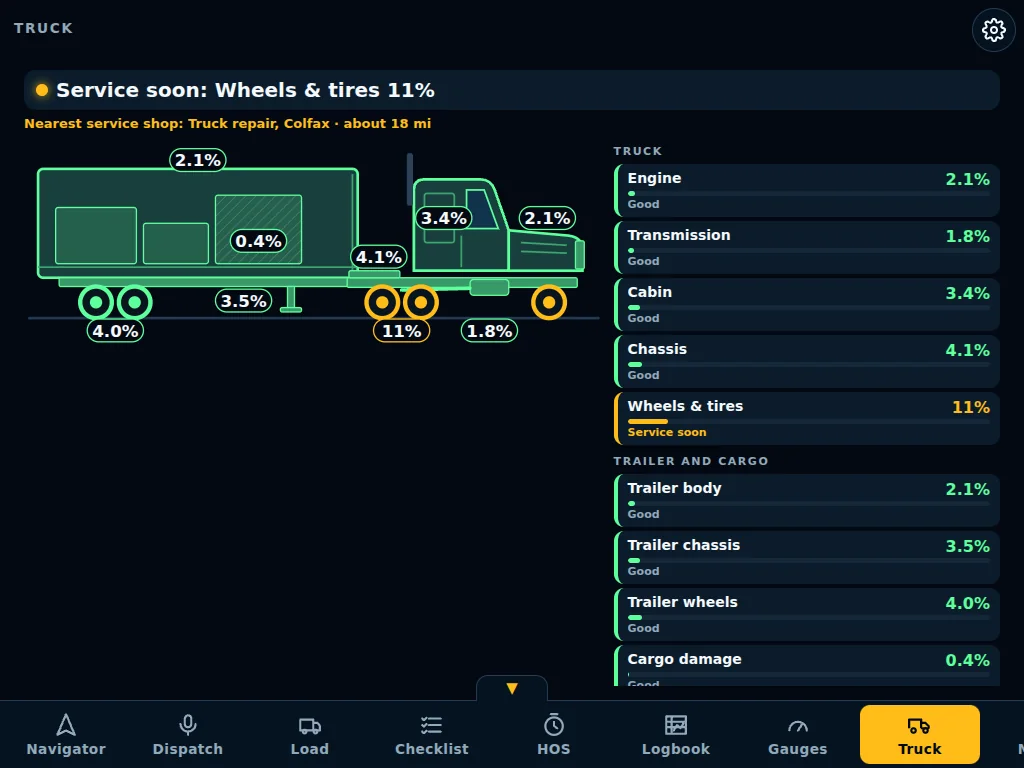Viewport: 1024px width, 768px height.
Task: Open the settings gear icon
Action: click(993, 29)
